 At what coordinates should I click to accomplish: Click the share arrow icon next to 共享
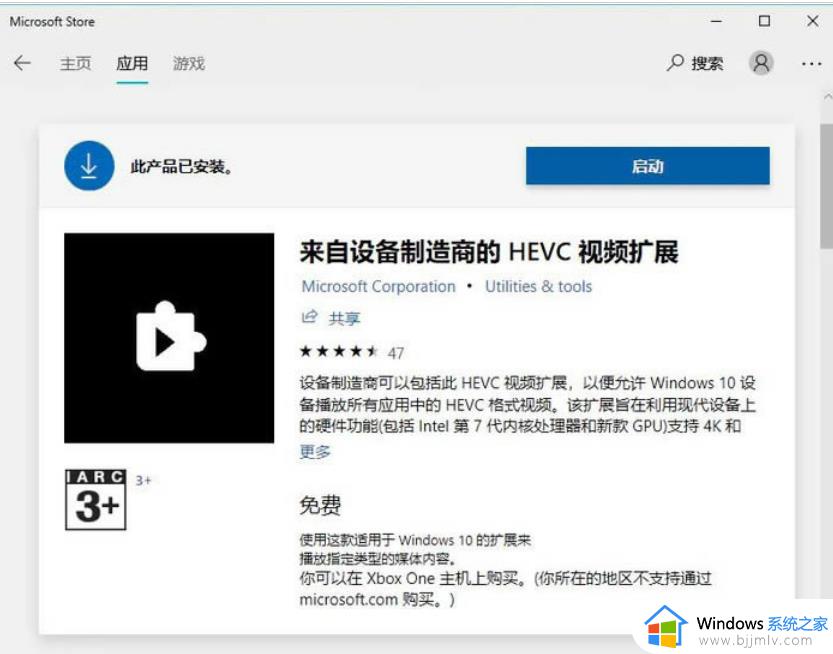click(309, 317)
